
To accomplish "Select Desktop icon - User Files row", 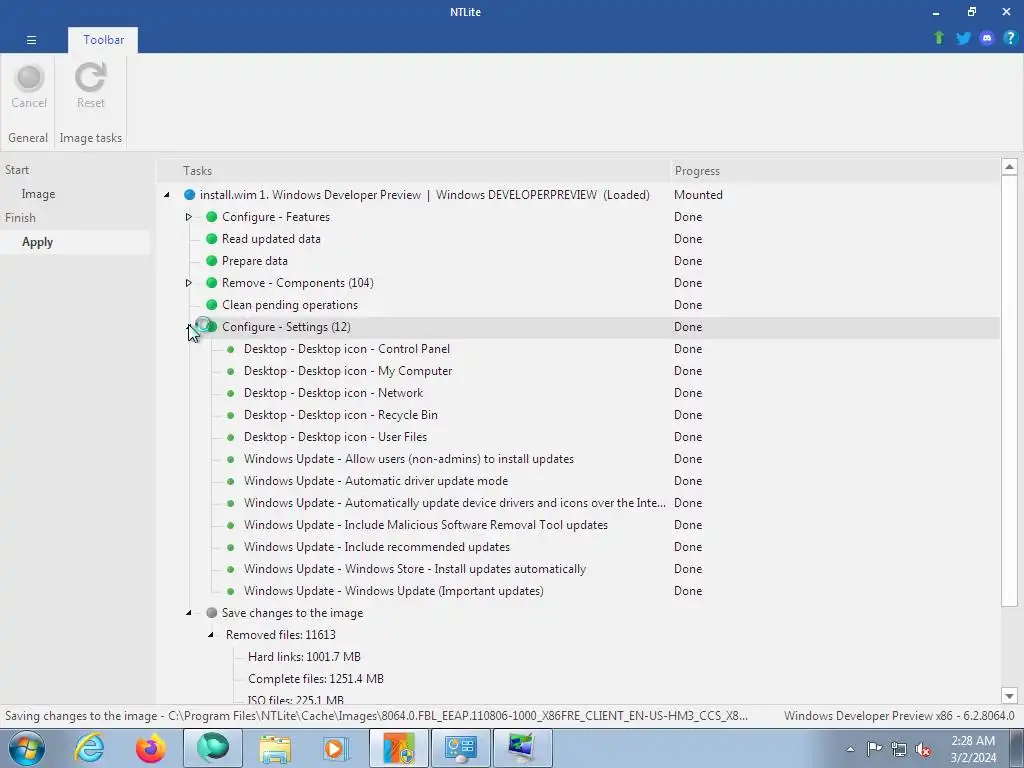I will (x=335, y=437).
